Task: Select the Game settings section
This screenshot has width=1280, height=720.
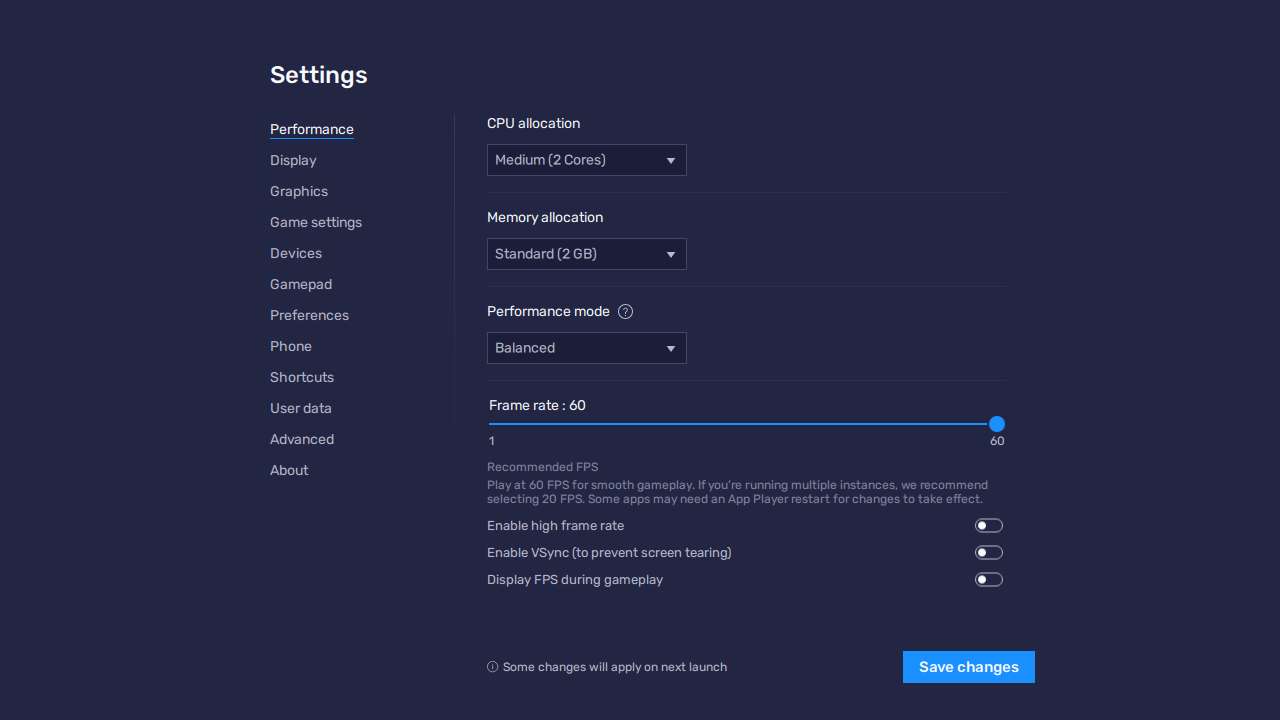Action: (316, 222)
